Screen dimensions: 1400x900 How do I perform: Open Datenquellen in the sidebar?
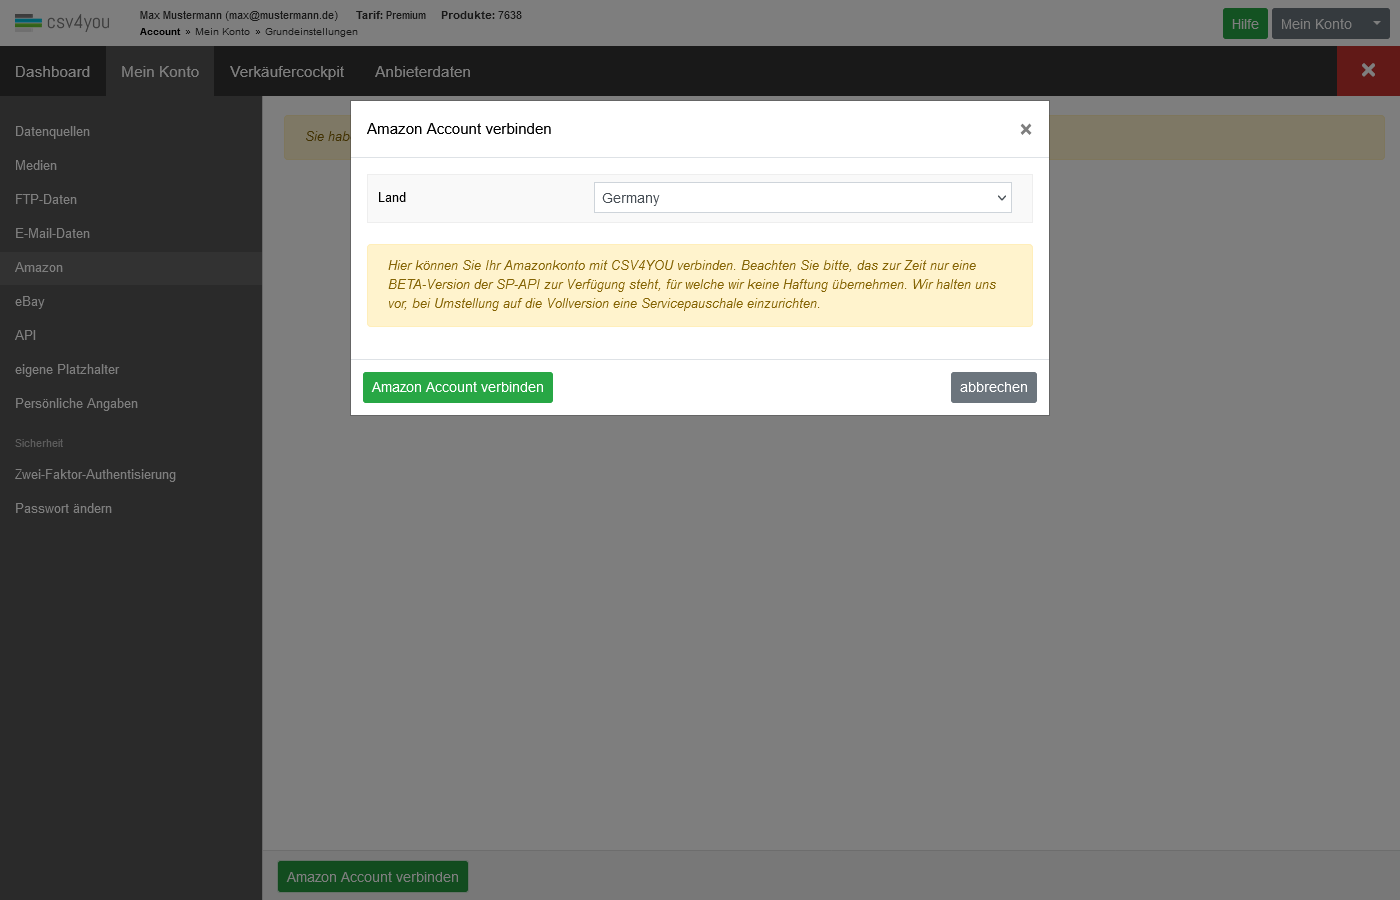point(52,132)
